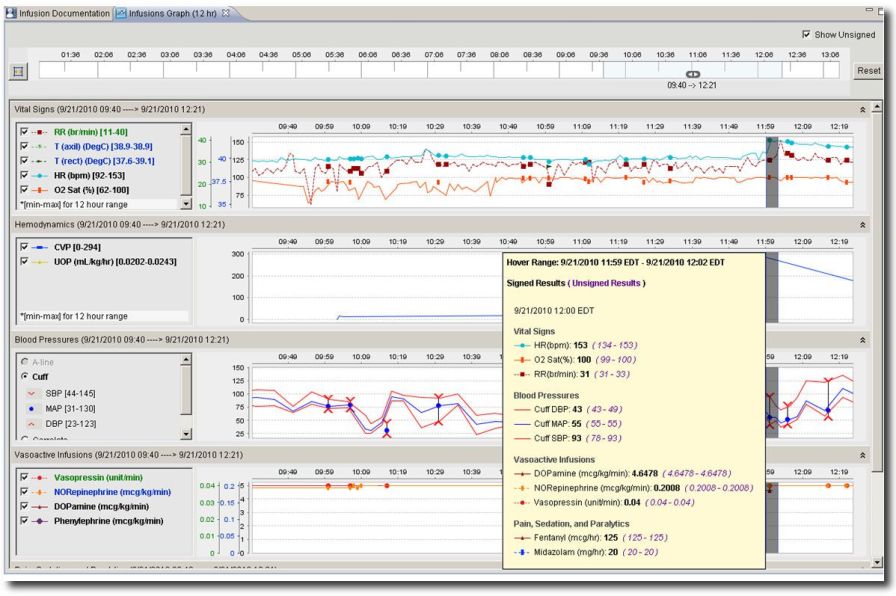Click the MAP blue dot legend icon
This screenshot has width=896, height=596.
31,409
